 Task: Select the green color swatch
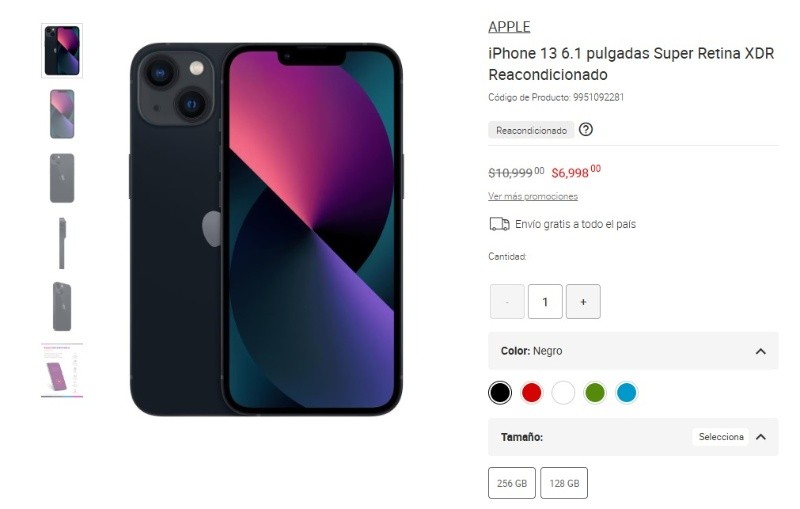click(595, 393)
